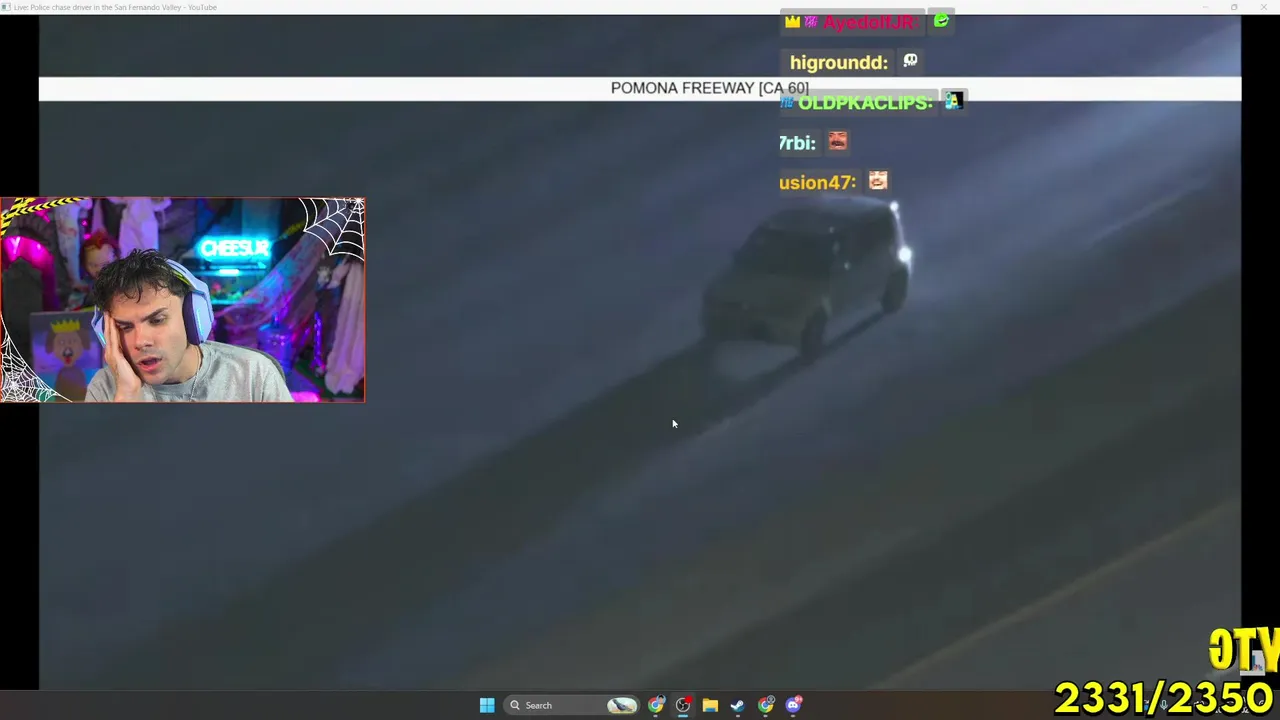Click the bird image in the search box
The height and width of the screenshot is (720, 1280).
click(x=622, y=705)
